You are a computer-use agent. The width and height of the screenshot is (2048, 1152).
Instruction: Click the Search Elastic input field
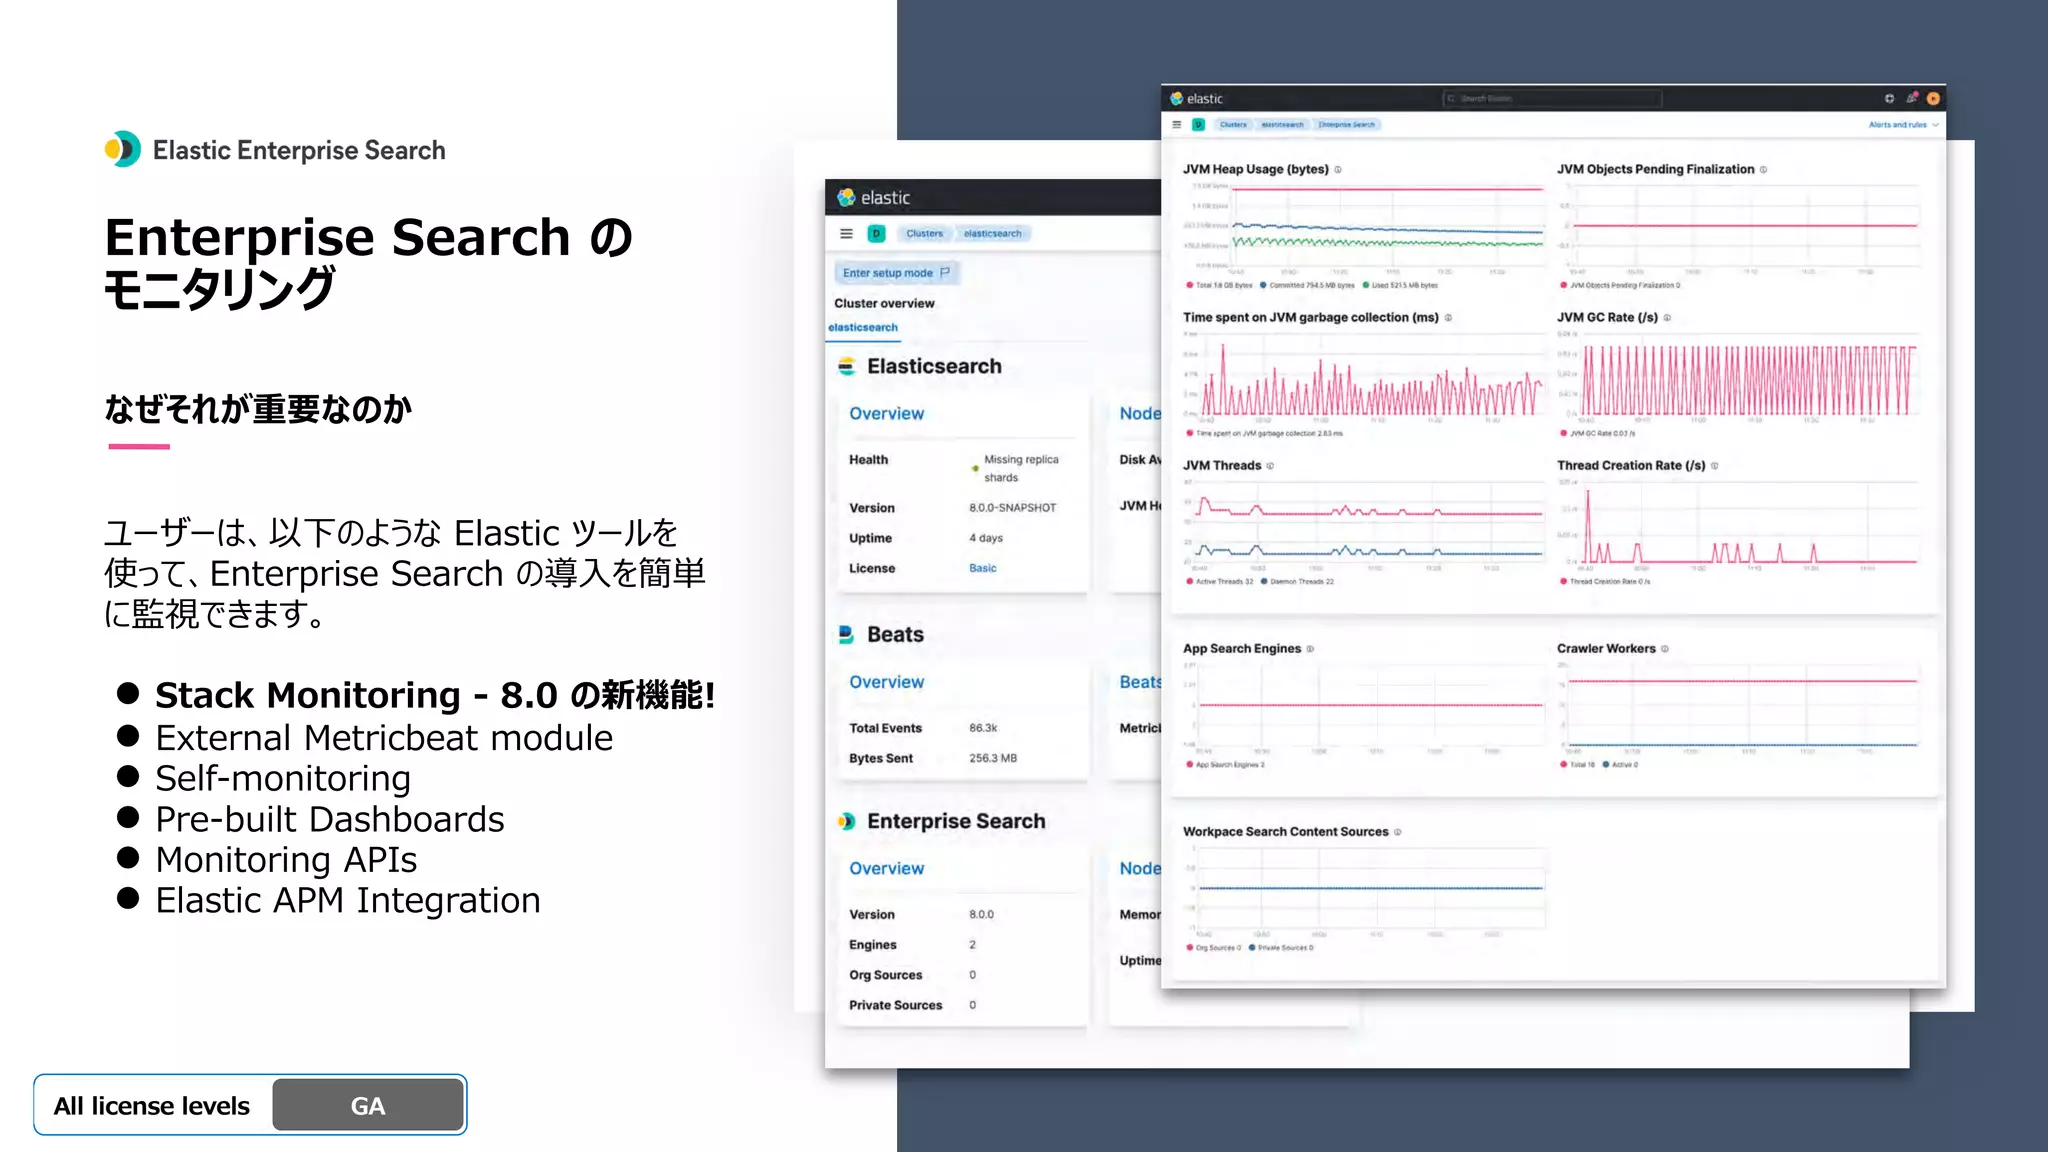[1552, 98]
